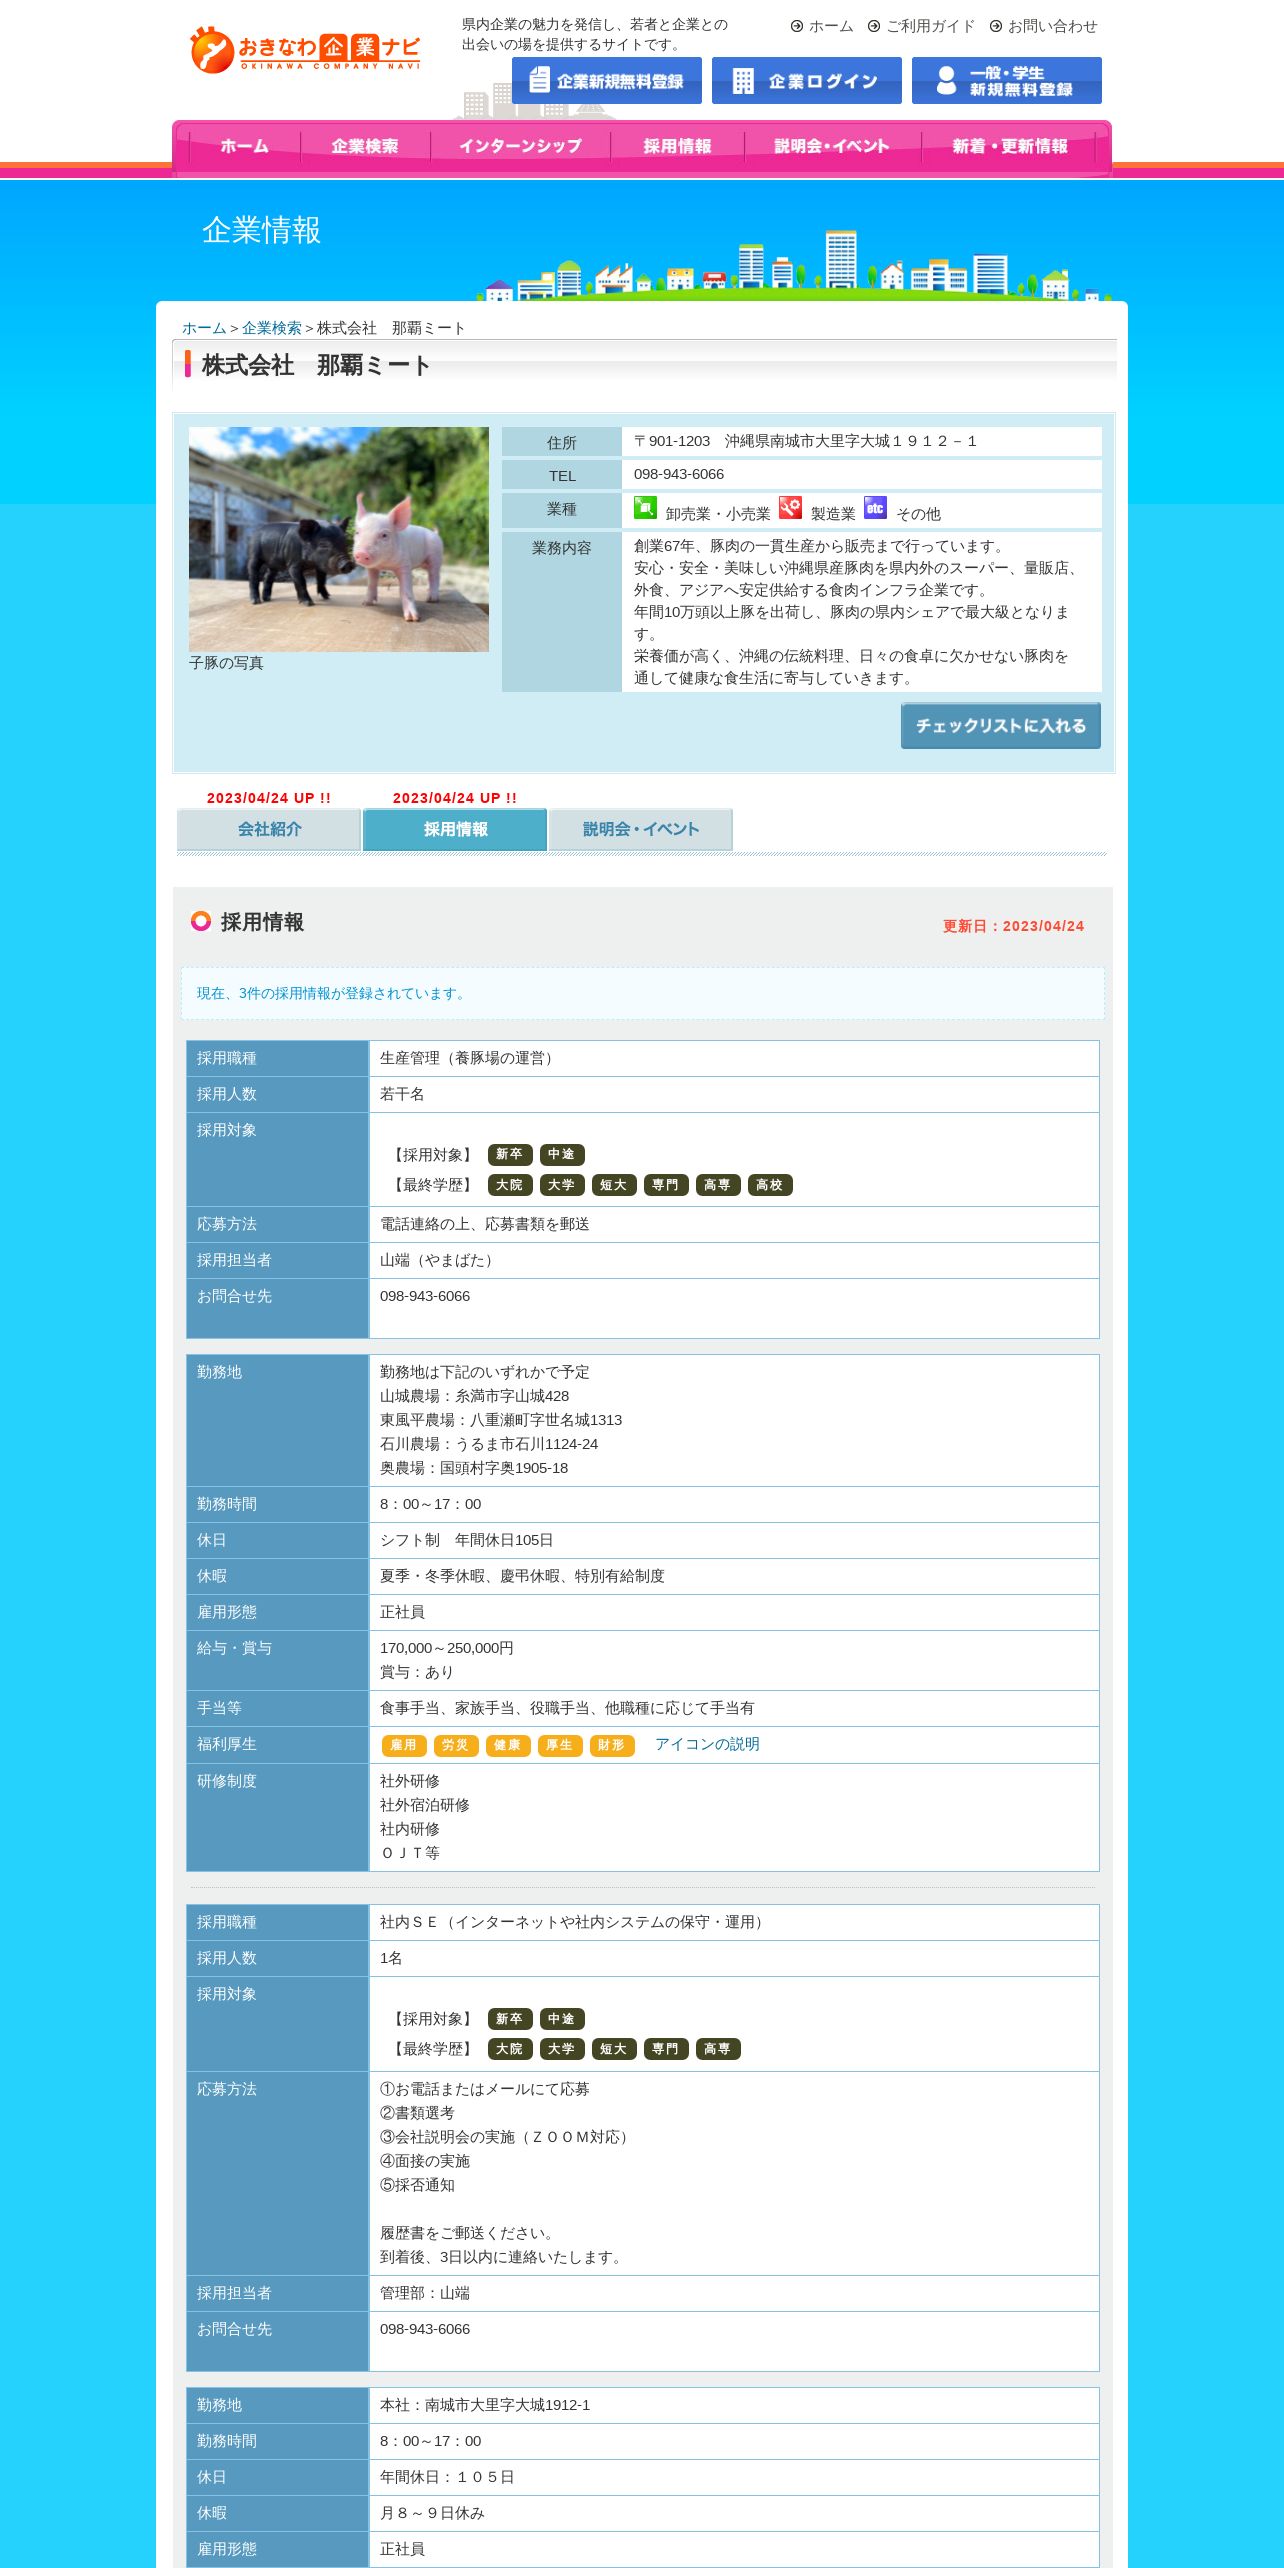Screen dimensions: 1284x2568
Task: Click 高校 education badge in first job
Action: (770, 1185)
